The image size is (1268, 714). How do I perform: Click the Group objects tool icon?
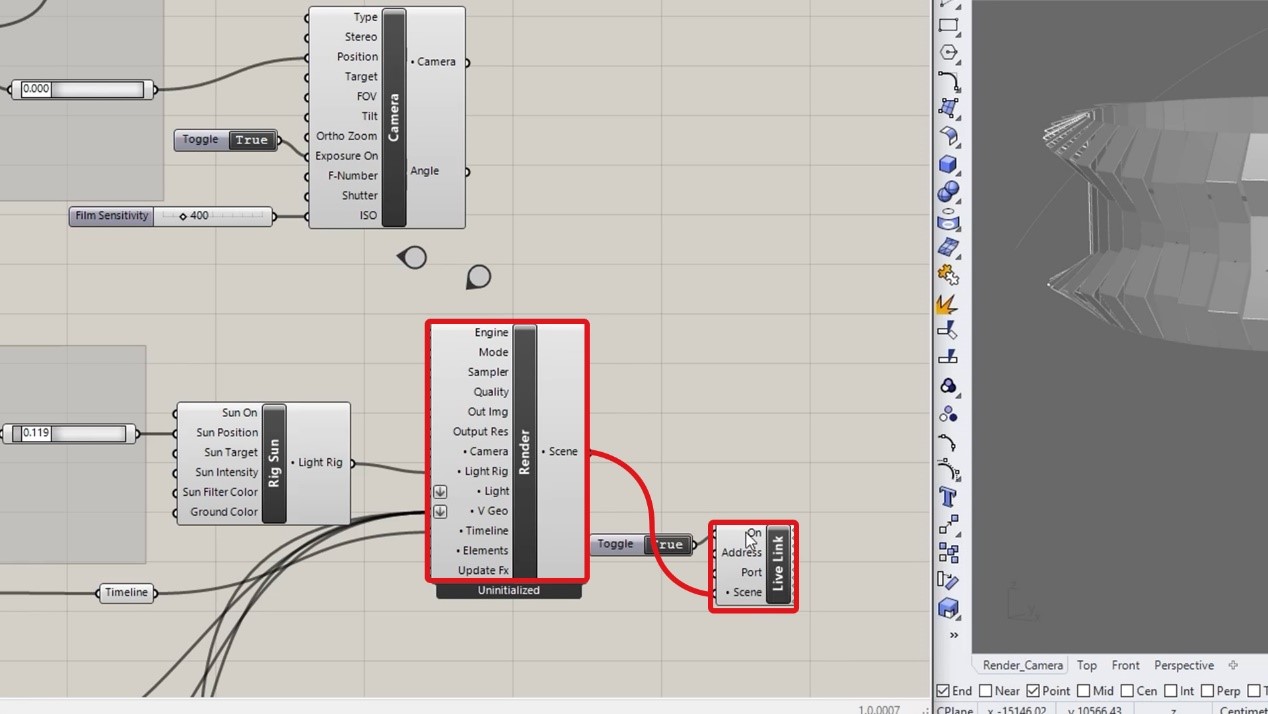click(949, 552)
